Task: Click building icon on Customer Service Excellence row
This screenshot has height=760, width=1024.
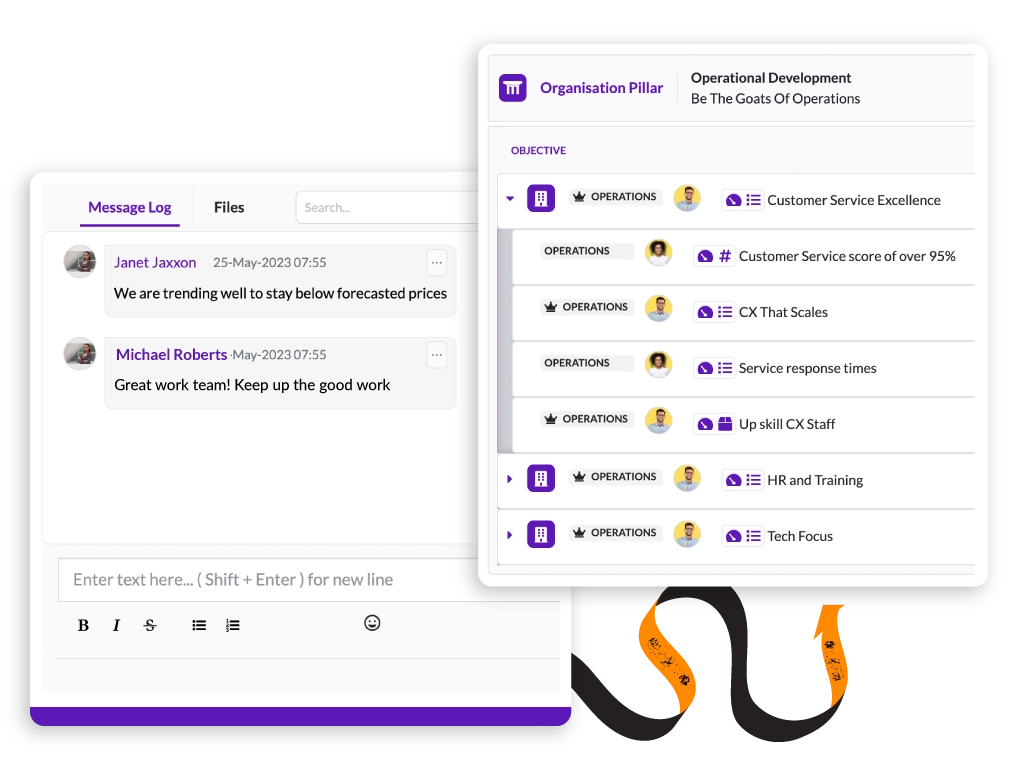Action: click(x=541, y=198)
